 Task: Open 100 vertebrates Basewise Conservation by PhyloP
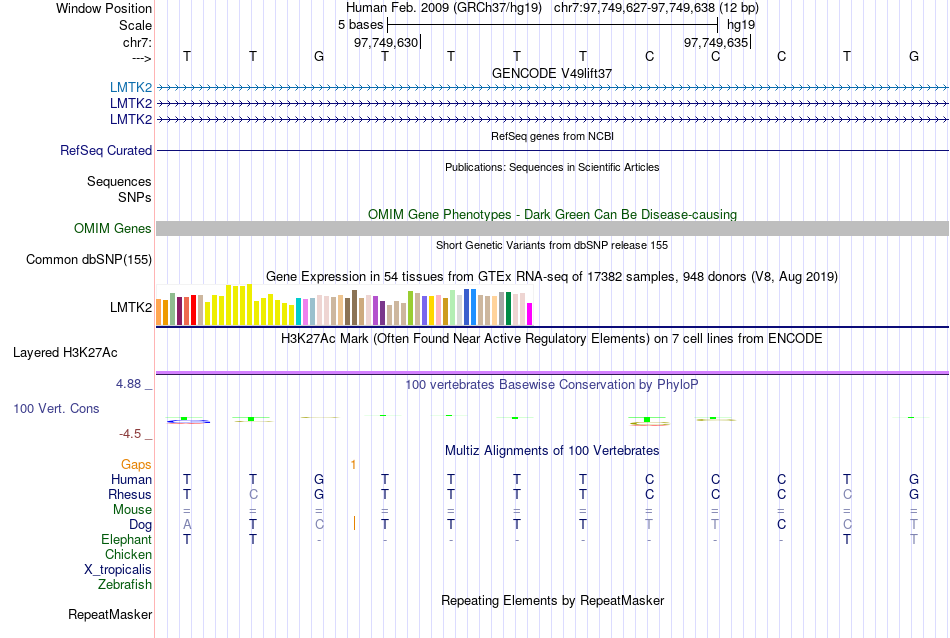[x=552, y=385]
